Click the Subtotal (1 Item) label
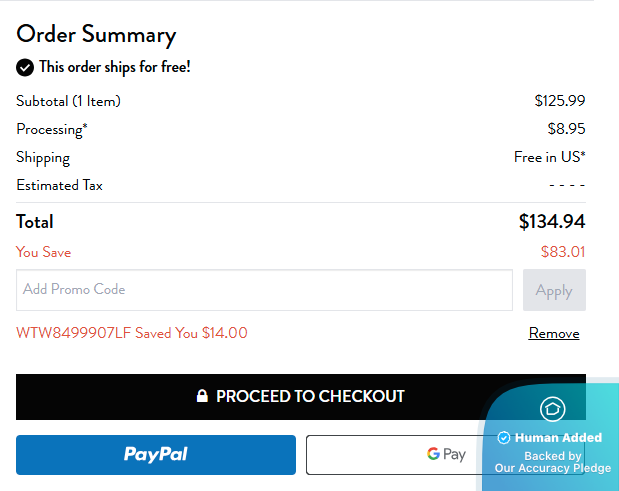The image size is (619, 491). pos(68,101)
